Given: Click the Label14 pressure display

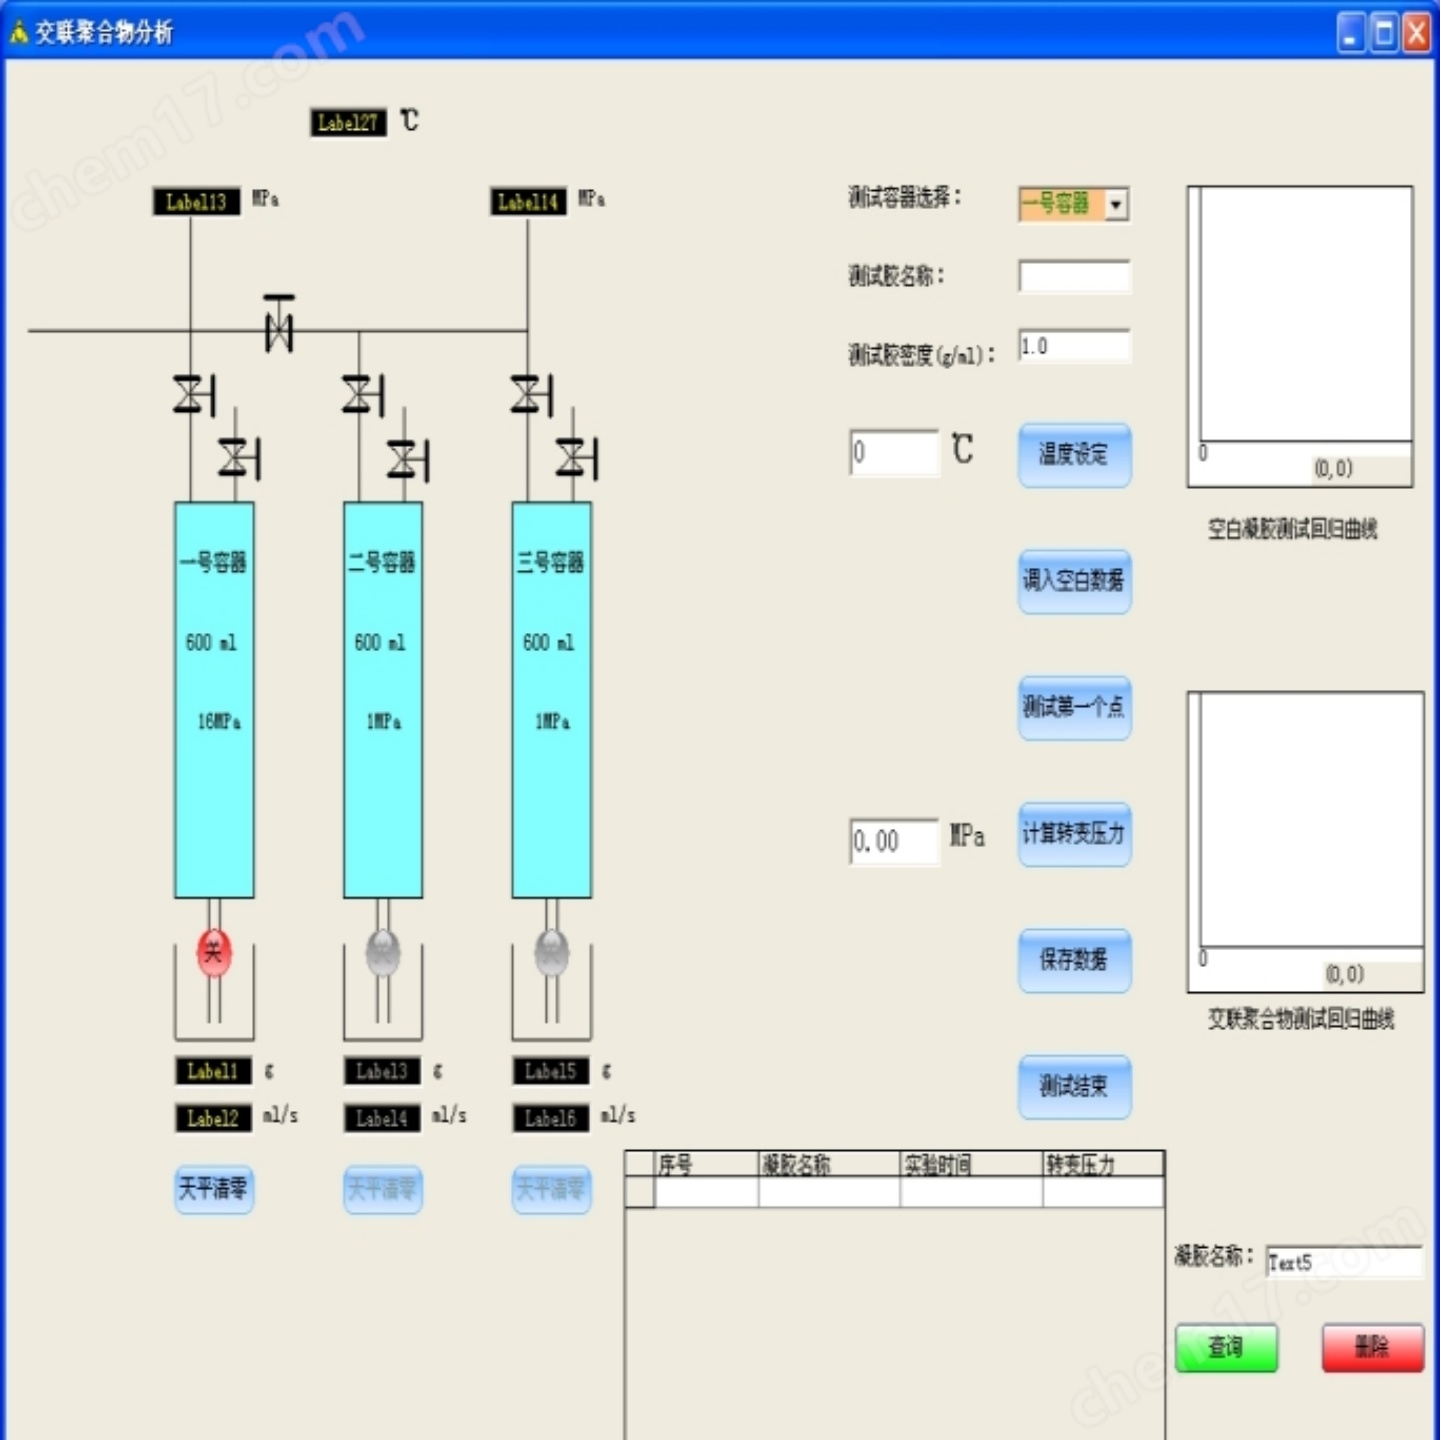Looking at the screenshot, I should coord(528,202).
